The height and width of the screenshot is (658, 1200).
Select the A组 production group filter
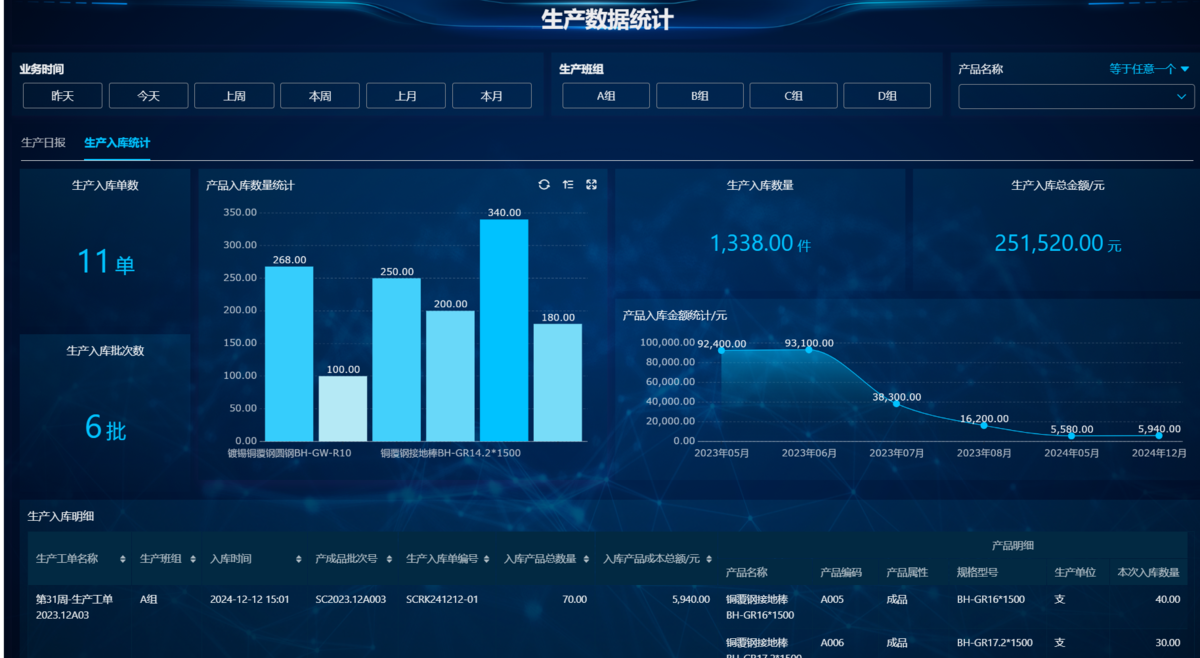[605, 95]
